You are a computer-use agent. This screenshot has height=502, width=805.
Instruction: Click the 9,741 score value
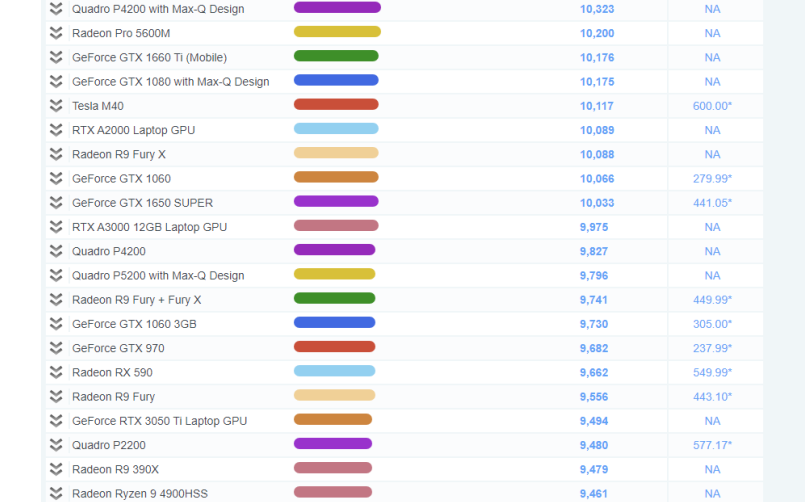(594, 300)
